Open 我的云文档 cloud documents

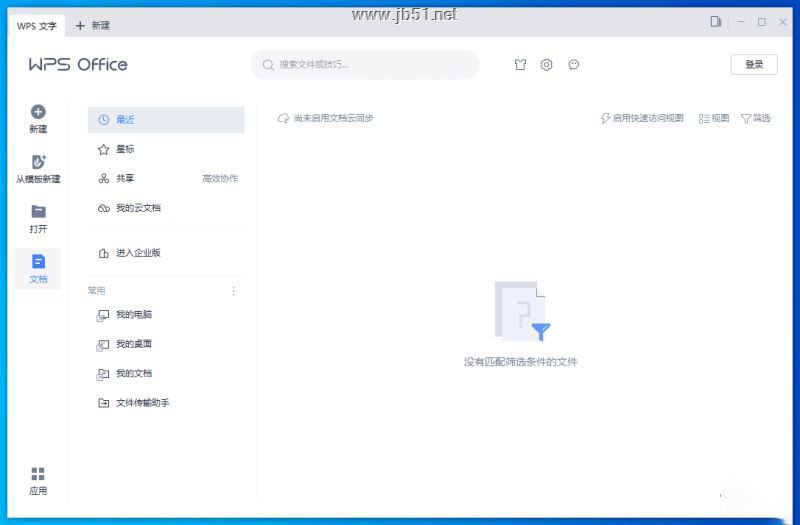[x=166, y=208]
